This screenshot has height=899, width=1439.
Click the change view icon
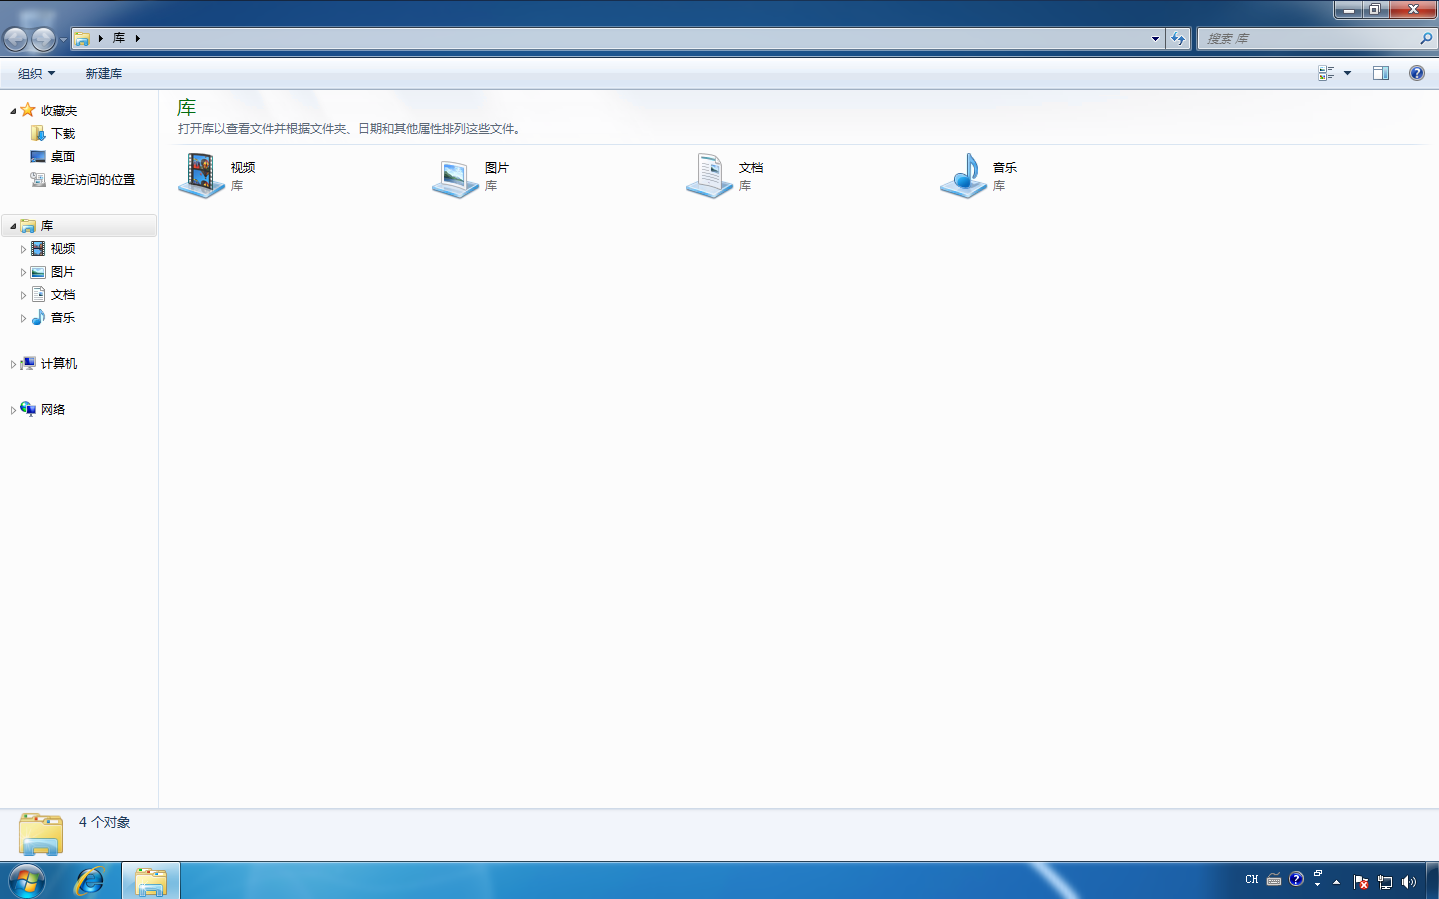tap(1326, 73)
